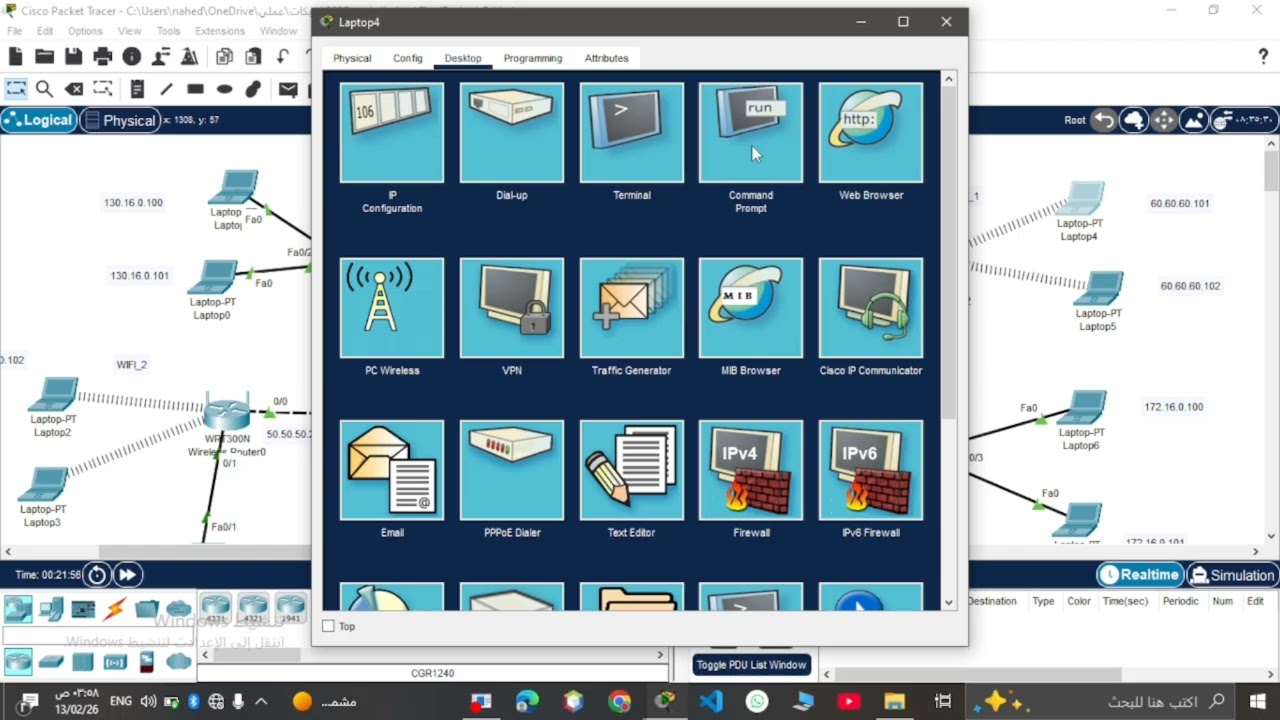Launch Traffic Generator
The image size is (1280, 720).
point(632,308)
